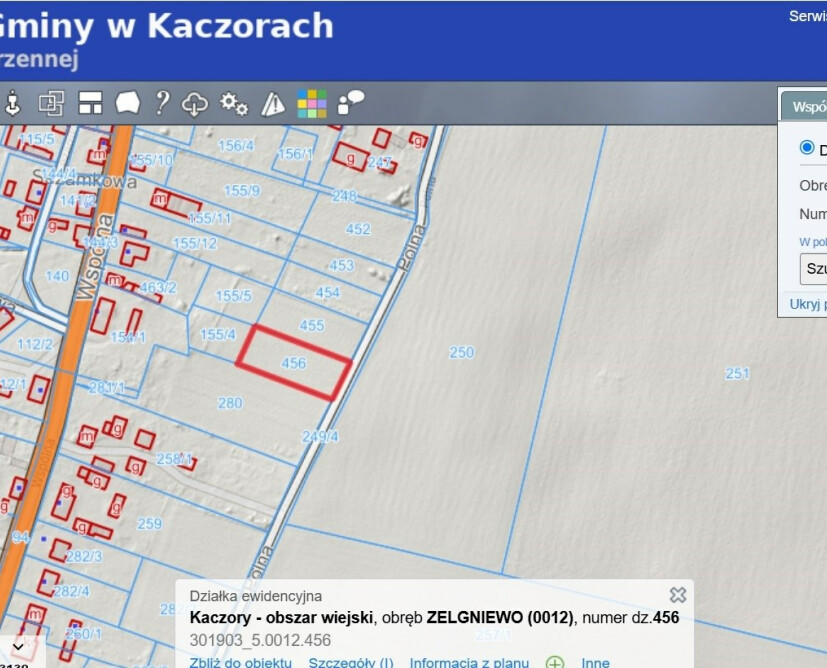Viewport: 827px width, 668px height.
Task: Open the 'Inne' options link
Action: [x=596, y=662]
